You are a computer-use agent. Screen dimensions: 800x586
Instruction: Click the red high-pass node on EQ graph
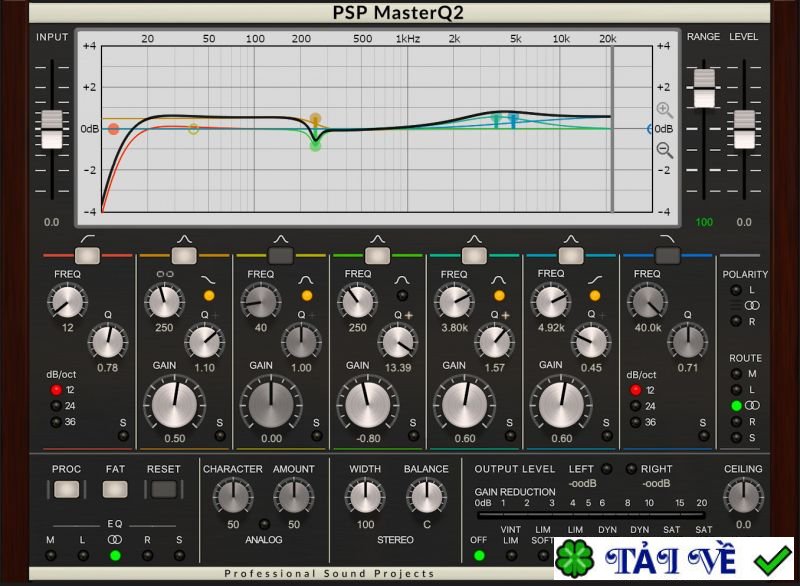(113, 129)
